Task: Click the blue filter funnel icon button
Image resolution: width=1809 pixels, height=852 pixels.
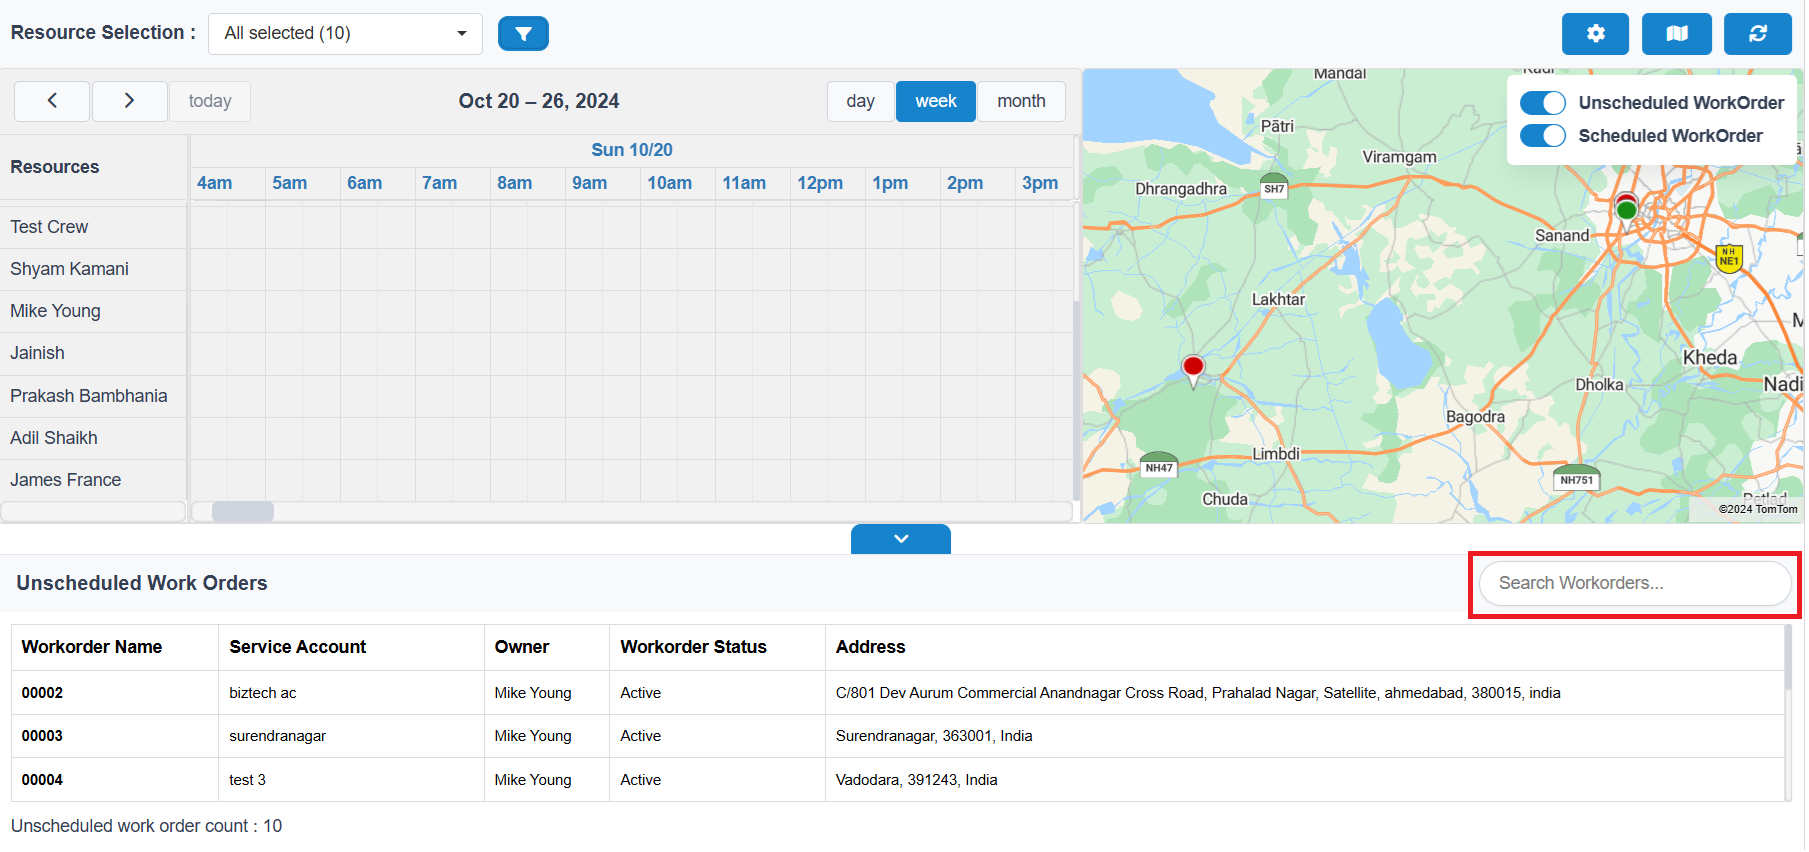Action: (x=523, y=34)
